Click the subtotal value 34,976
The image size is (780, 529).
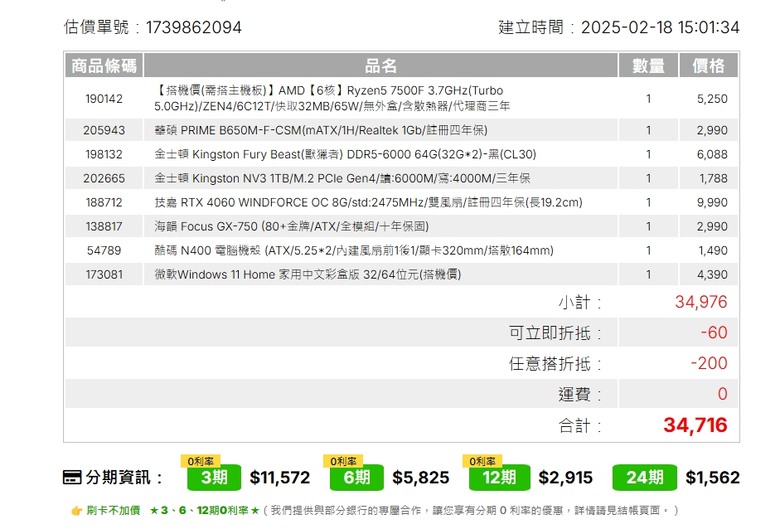click(701, 302)
